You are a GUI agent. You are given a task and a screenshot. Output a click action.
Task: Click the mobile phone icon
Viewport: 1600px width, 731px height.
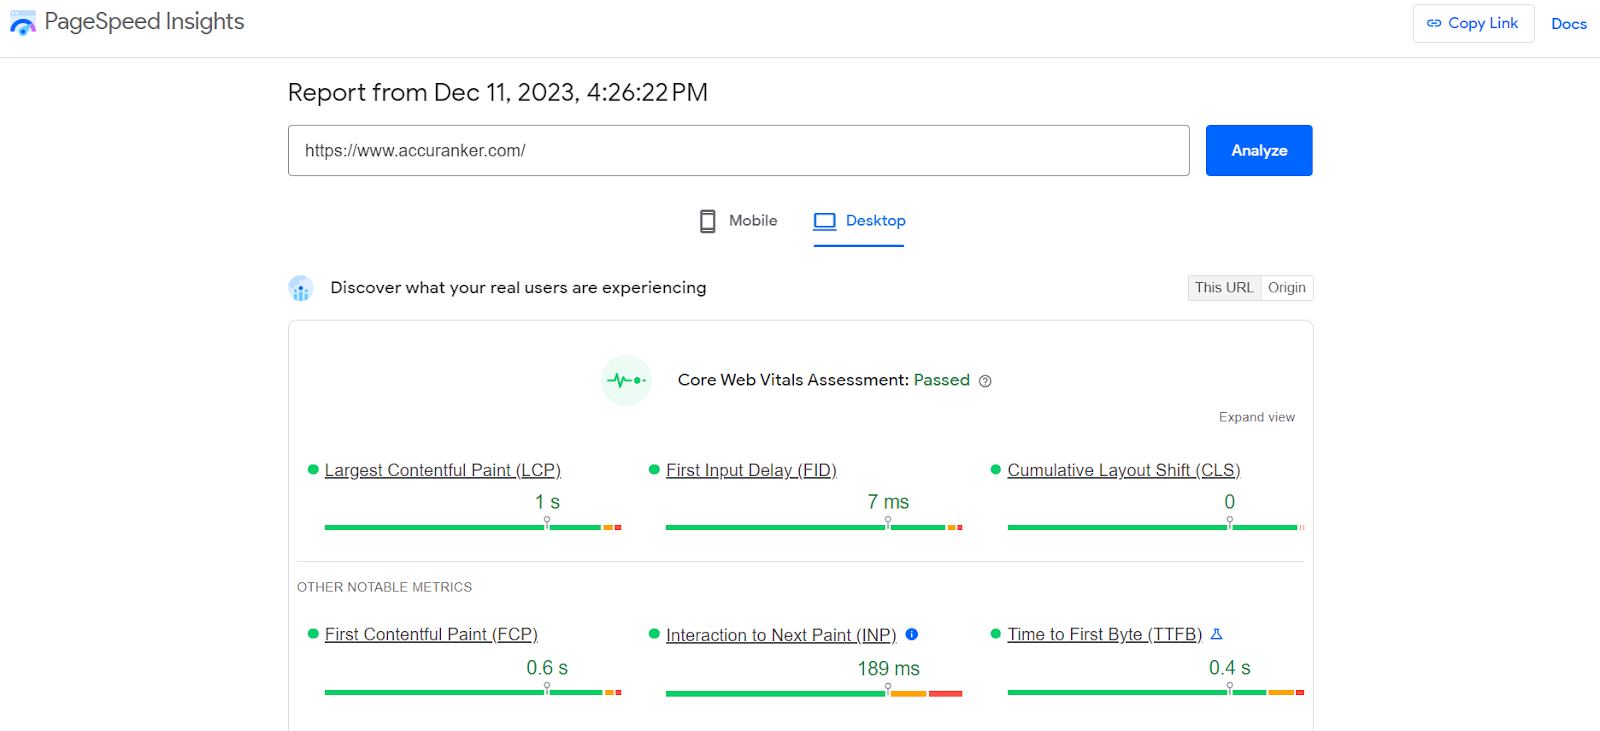tap(707, 221)
